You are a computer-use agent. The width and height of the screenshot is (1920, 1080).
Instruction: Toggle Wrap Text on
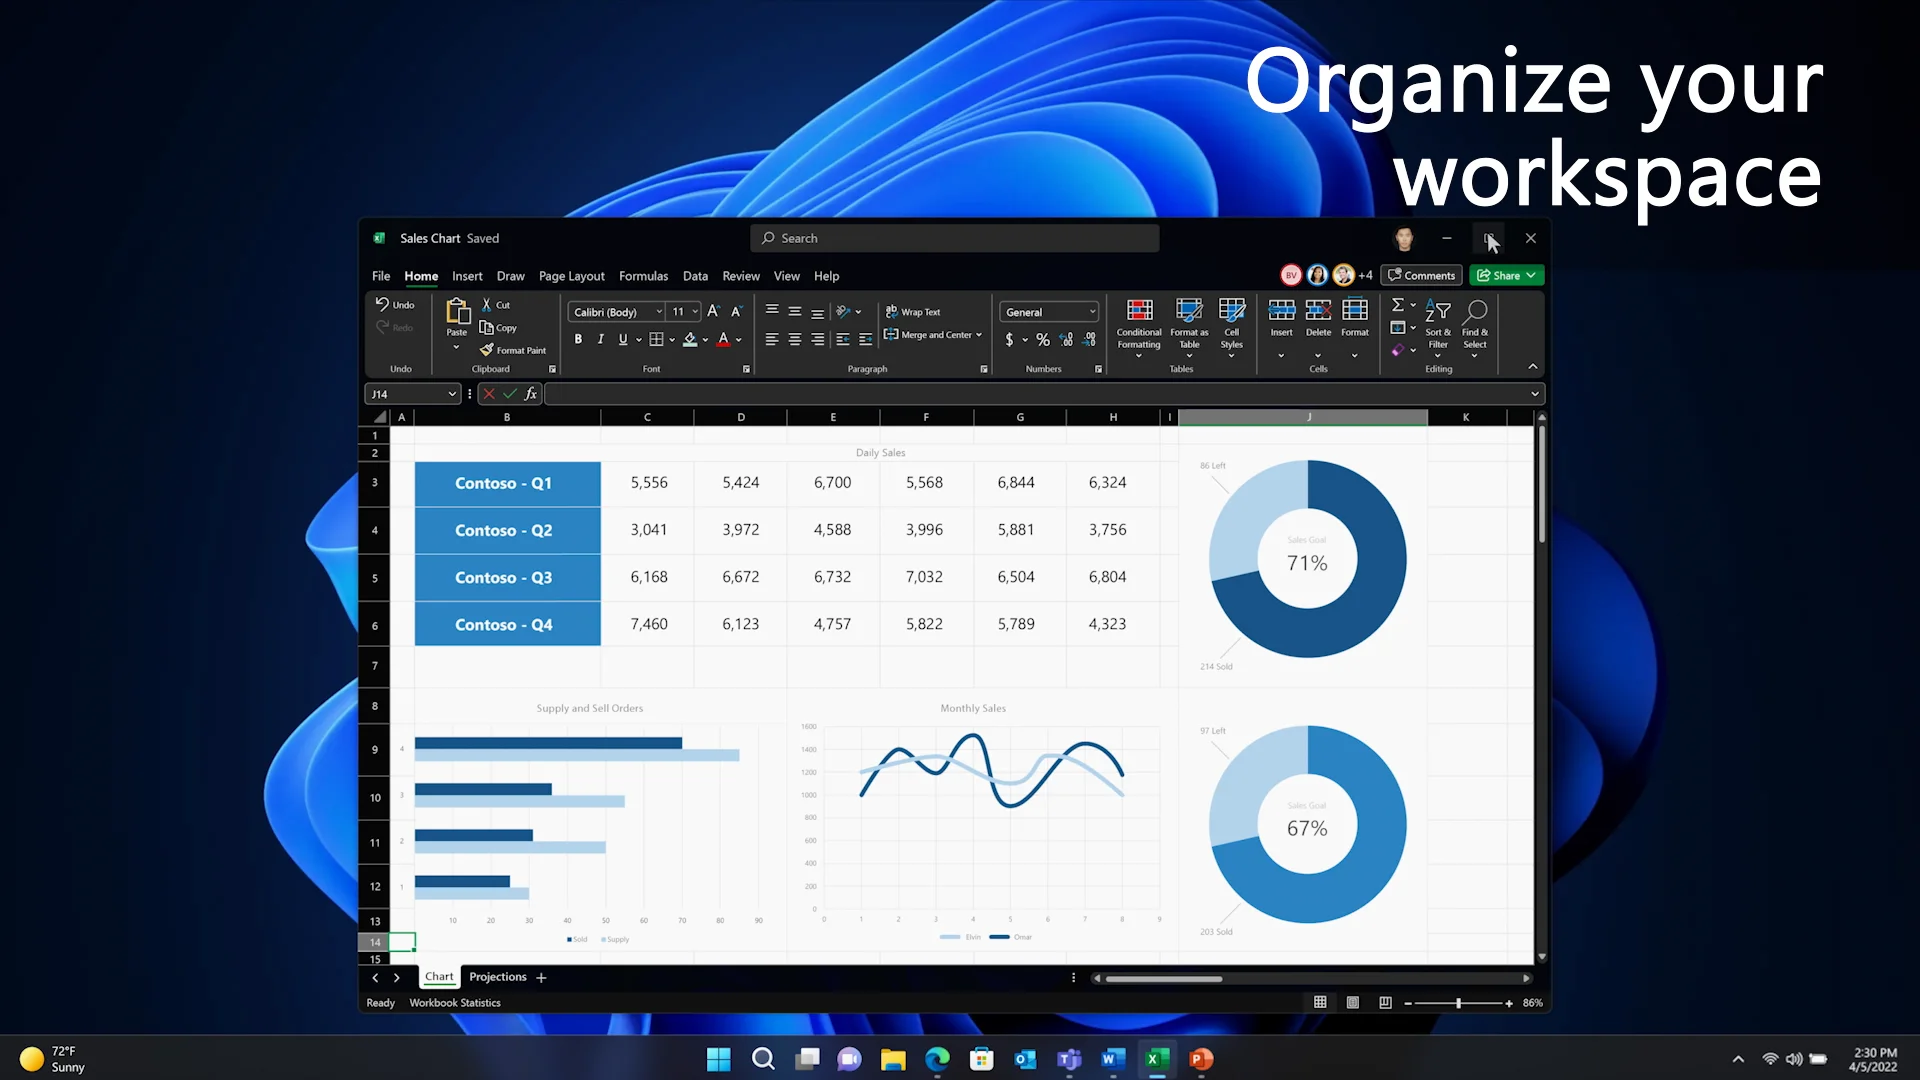coord(913,312)
